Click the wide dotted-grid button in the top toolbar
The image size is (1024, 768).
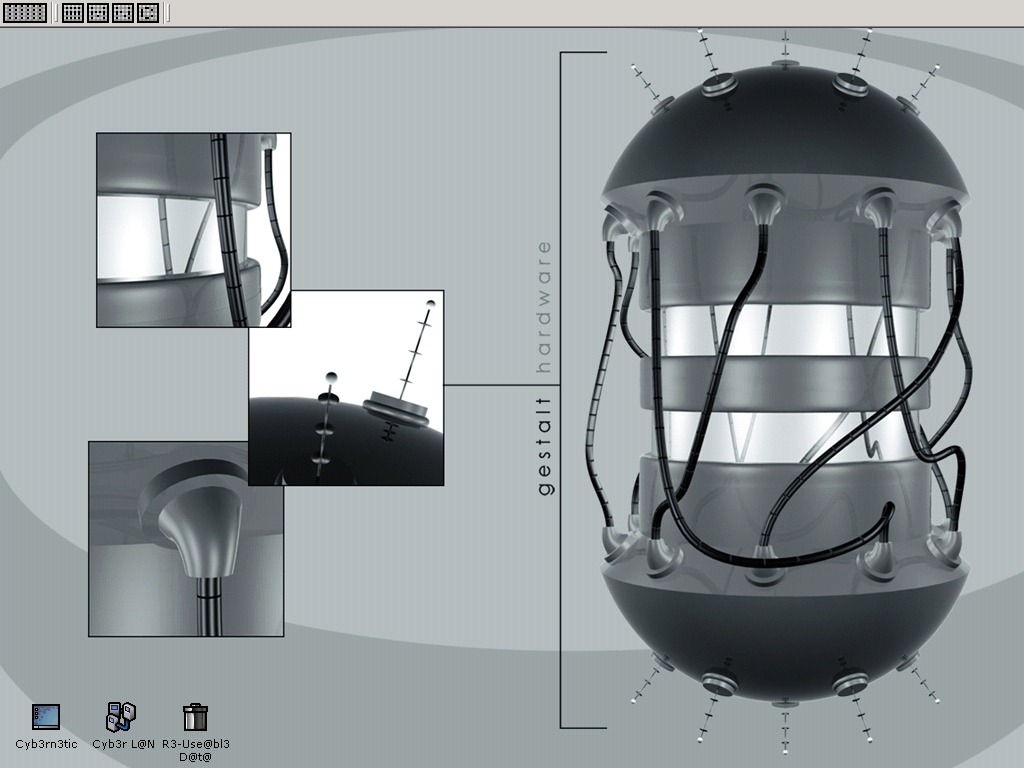pos(25,13)
